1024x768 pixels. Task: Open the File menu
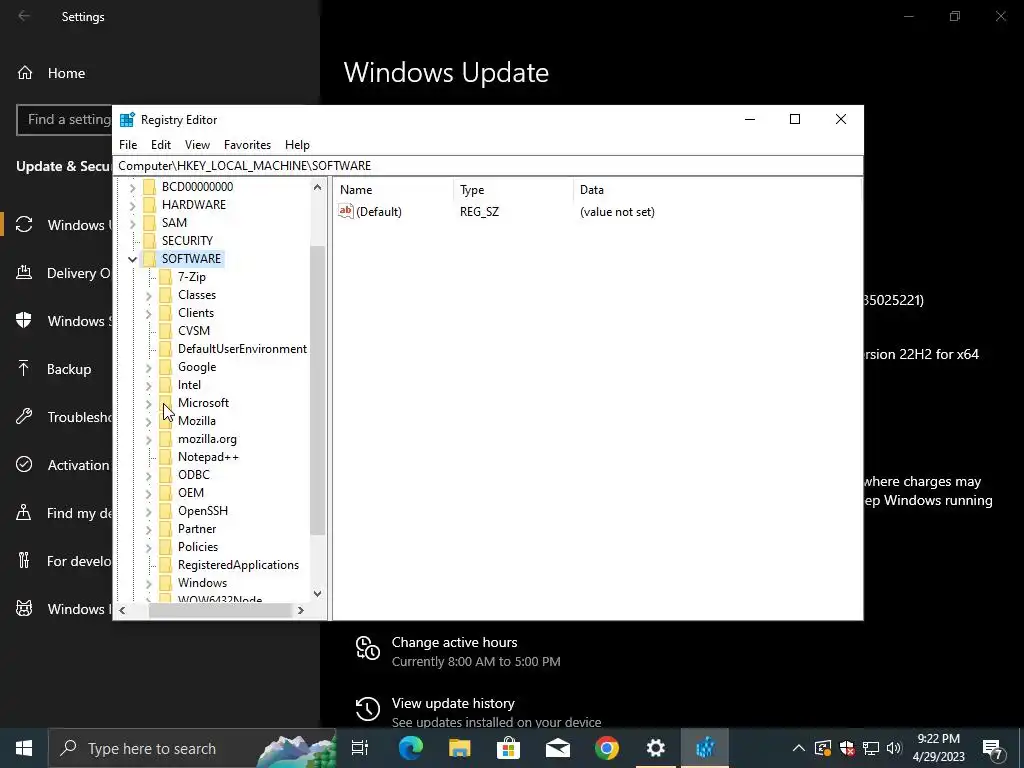click(128, 145)
